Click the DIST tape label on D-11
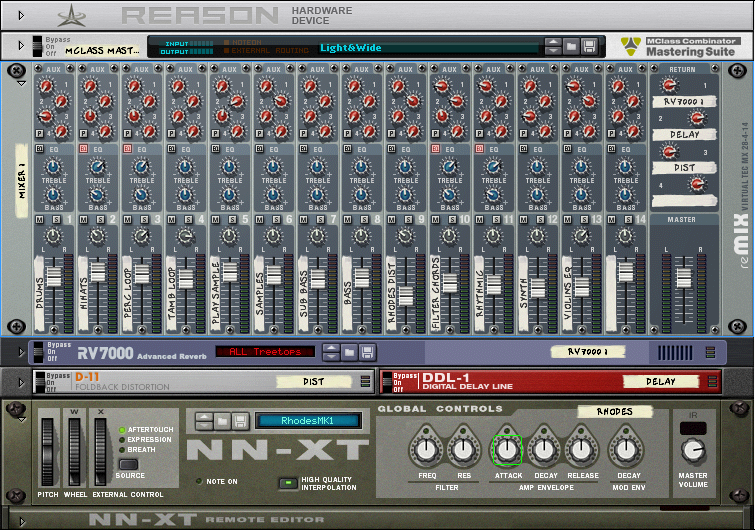 314,382
